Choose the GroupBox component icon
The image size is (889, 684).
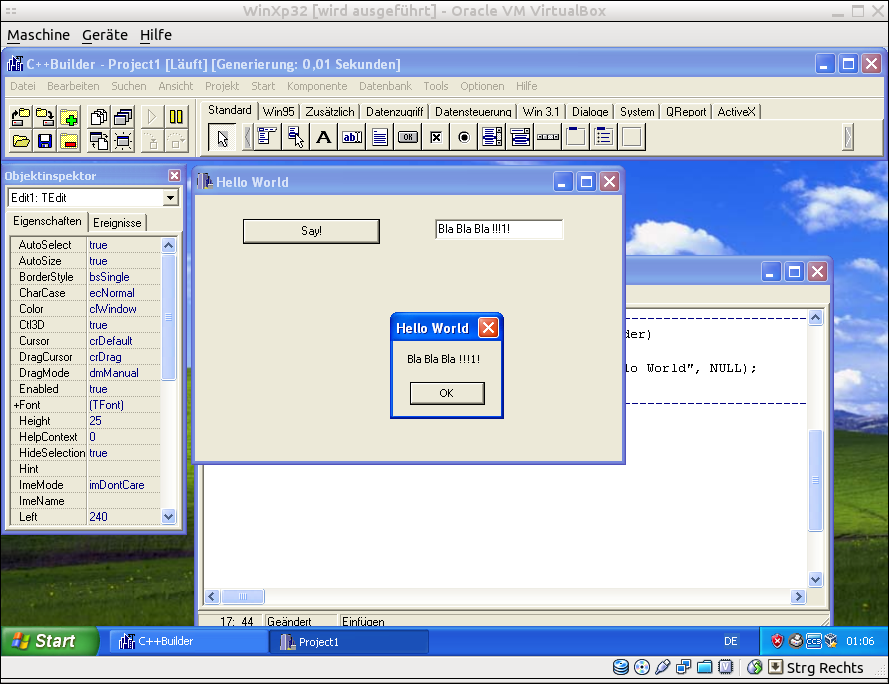pyautogui.click(x=576, y=137)
